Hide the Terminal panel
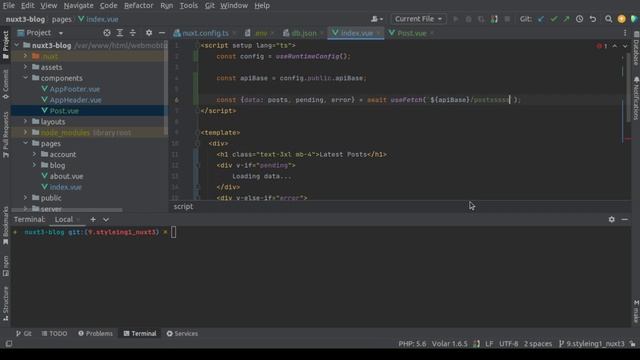Image resolution: width=640 pixels, height=360 pixels. (624, 220)
